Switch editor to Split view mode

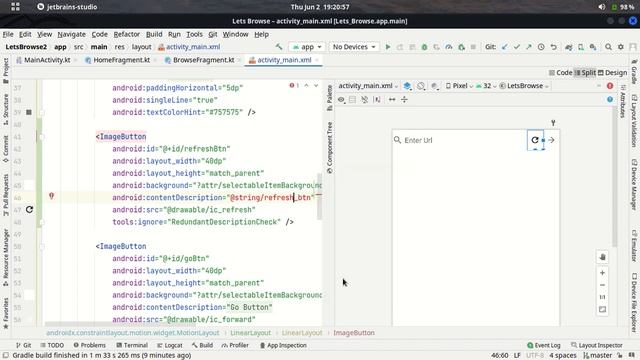coord(585,73)
